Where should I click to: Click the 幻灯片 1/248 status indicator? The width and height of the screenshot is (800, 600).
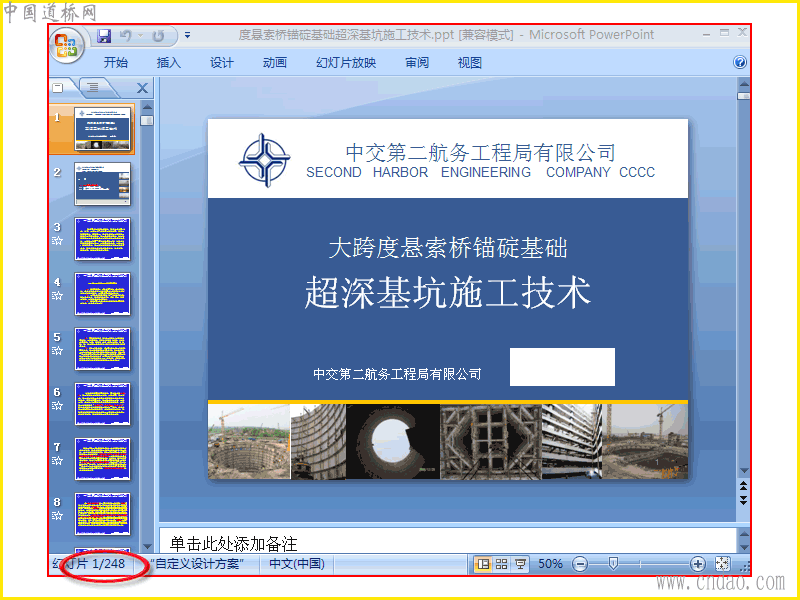[89, 564]
